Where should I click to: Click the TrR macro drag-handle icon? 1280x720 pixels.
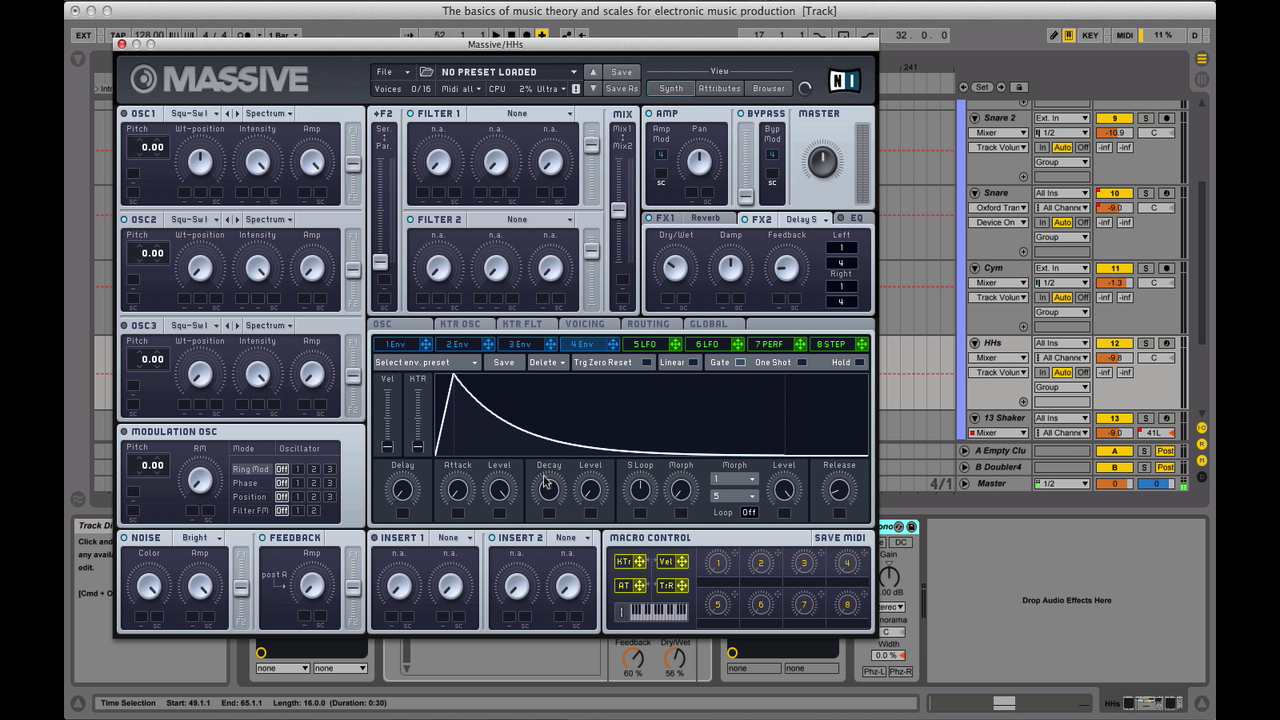coord(682,586)
